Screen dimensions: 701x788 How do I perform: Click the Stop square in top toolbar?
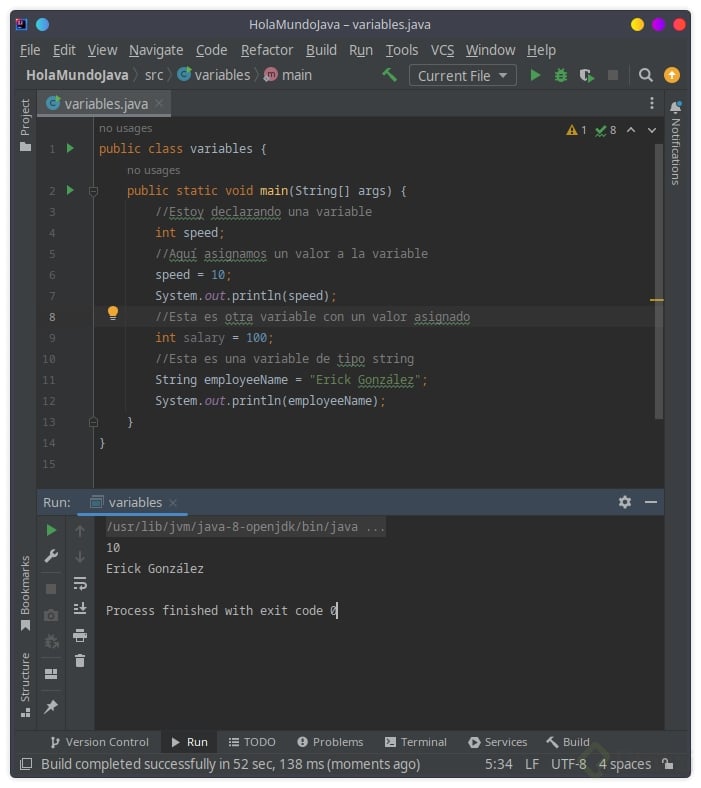point(613,75)
